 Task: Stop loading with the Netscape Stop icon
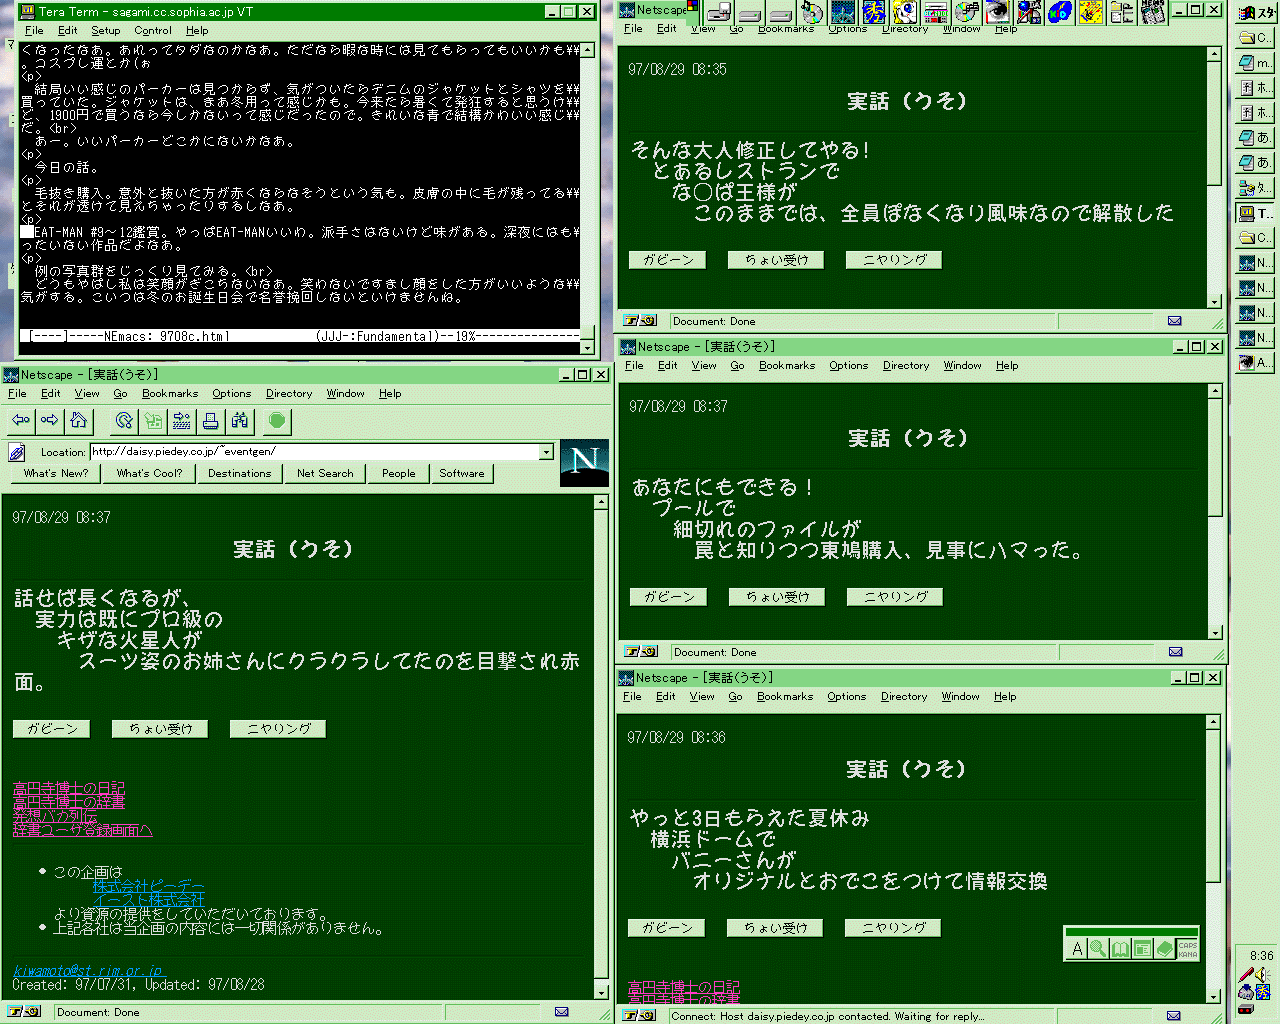tap(277, 421)
